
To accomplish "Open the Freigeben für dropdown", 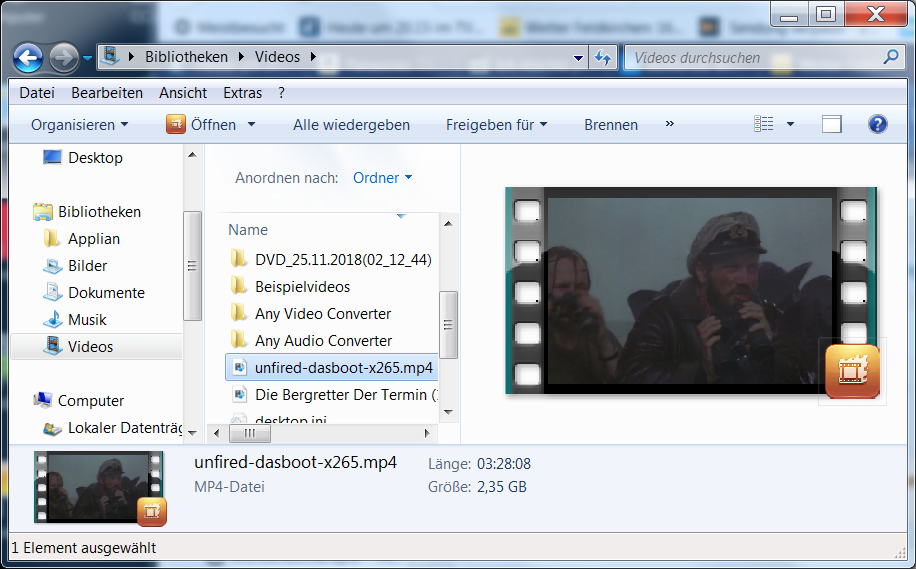I will click(x=497, y=125).
